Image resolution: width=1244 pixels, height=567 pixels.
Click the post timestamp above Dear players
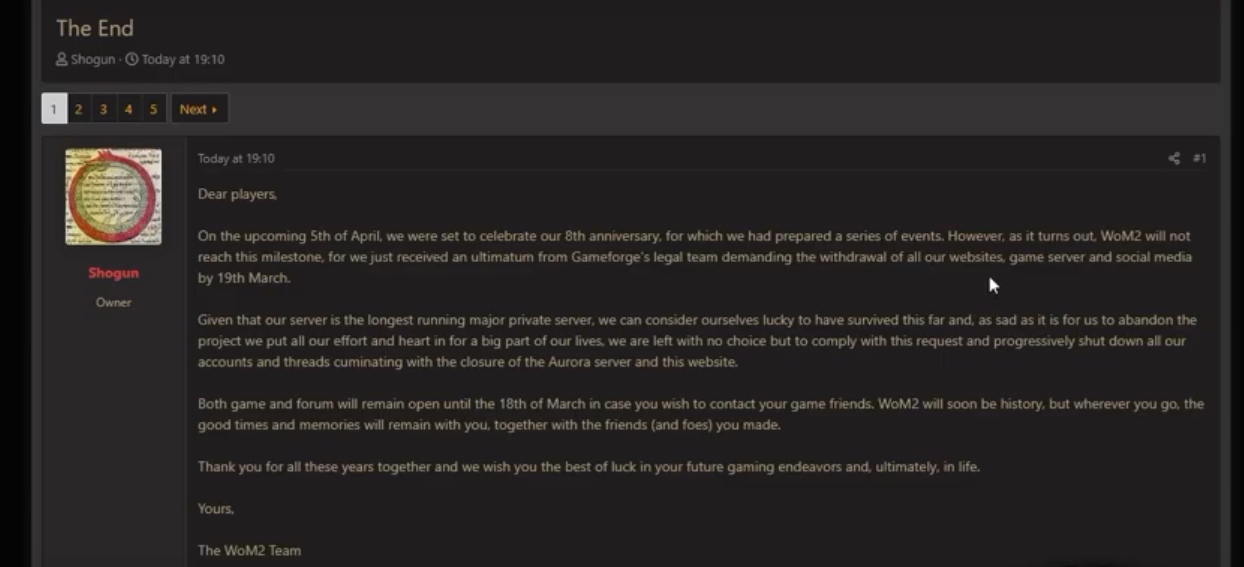(x=236, y=158)
